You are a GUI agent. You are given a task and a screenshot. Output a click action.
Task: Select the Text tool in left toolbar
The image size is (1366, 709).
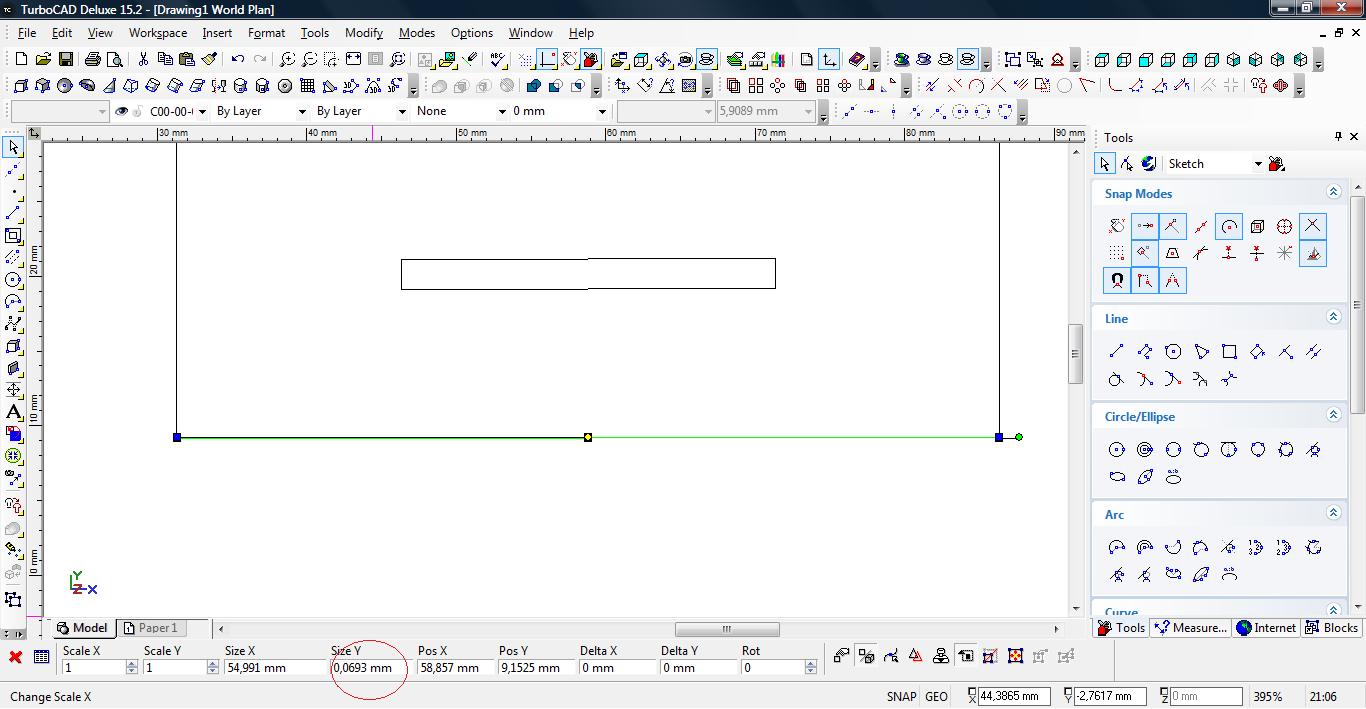13,412
